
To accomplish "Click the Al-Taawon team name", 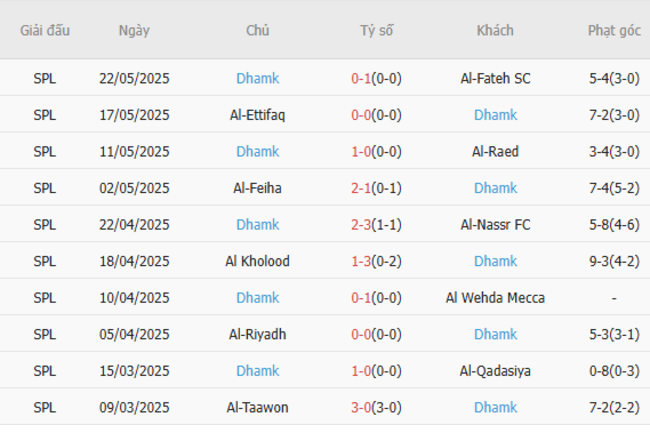I will 258,407.
